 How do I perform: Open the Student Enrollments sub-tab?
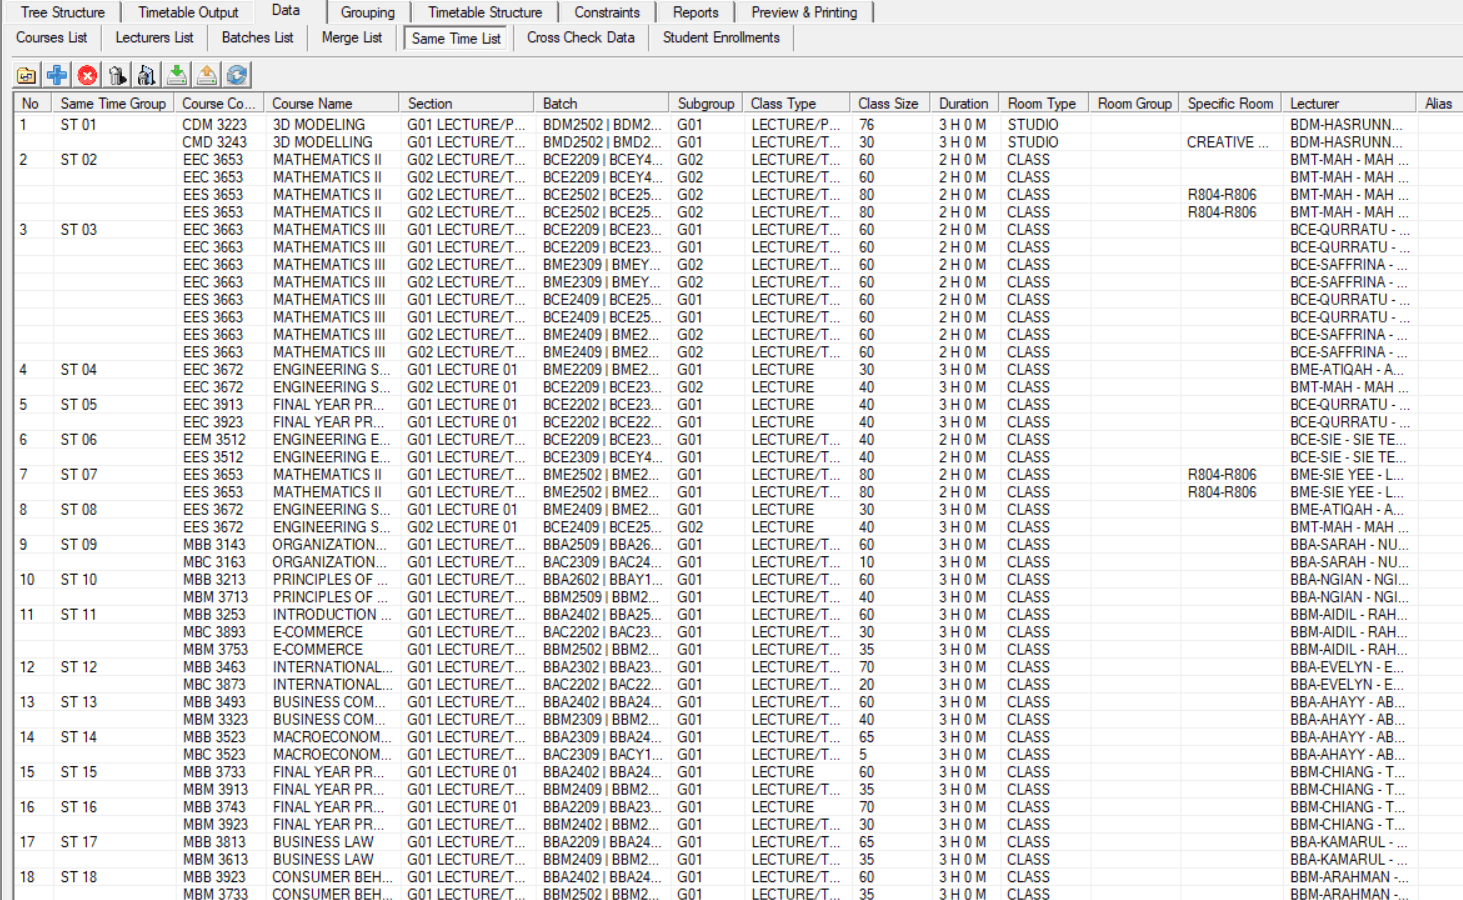(721, 38)
